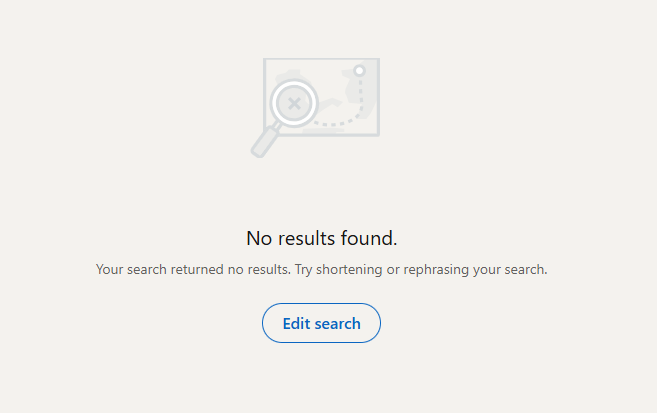The height and width of the screenshot is (413, 657).
Task: Click the bottom shaded strip of map
Action: (323, 131)
